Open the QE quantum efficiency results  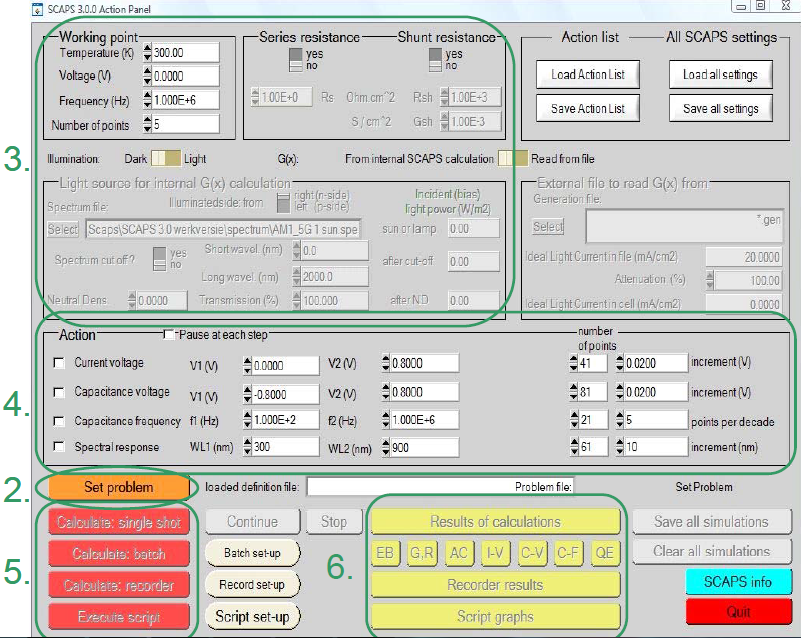click(x=604, y=552)
